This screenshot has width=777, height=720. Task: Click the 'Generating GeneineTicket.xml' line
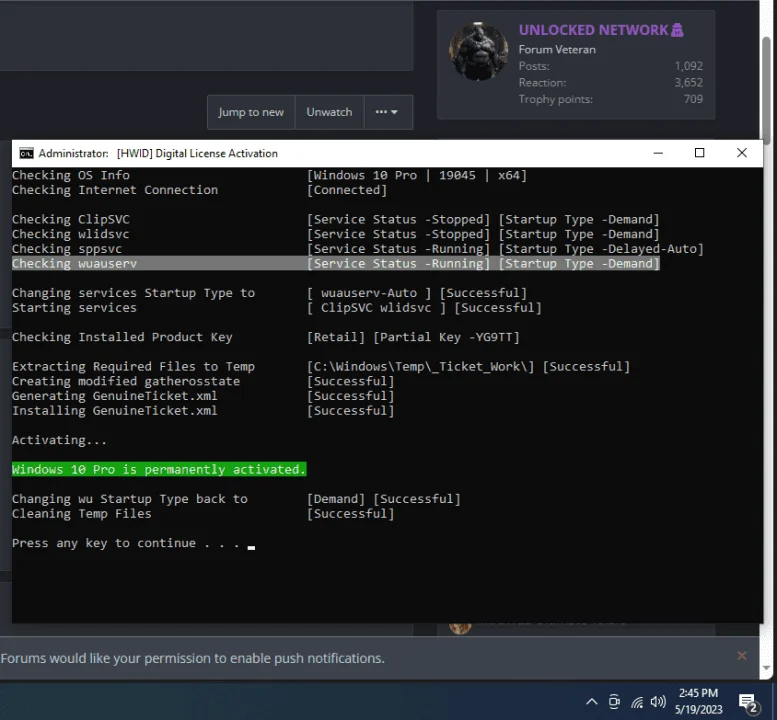click(114, 396)
